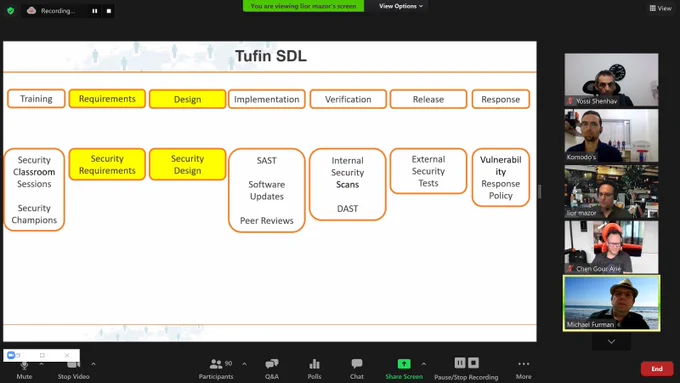Image resolution: width=680 pixels, height=383 pixels.
Task: Click the cloud Recording indicator
Action: (51, 11)
